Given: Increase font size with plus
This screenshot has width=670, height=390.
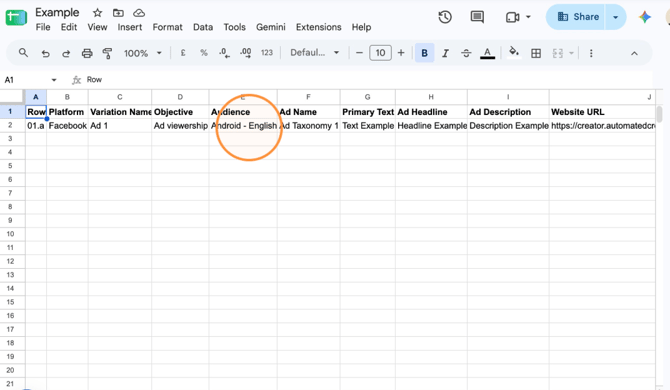Looking at the screenshot, I should [401, 53].
